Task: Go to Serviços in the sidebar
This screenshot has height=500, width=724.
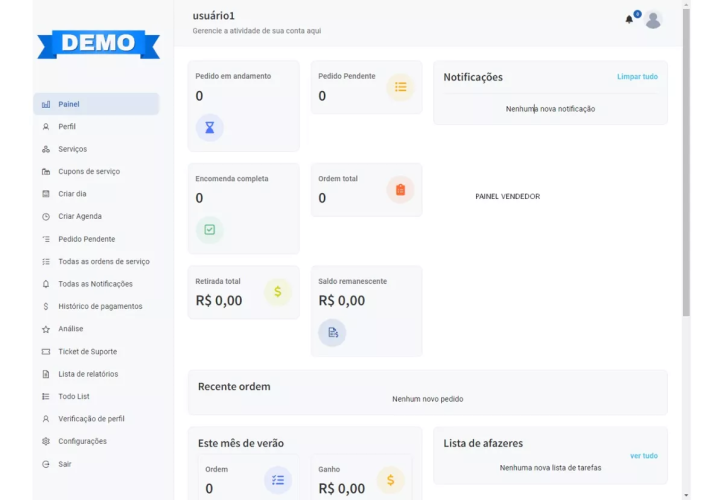Action: (72, 149)
